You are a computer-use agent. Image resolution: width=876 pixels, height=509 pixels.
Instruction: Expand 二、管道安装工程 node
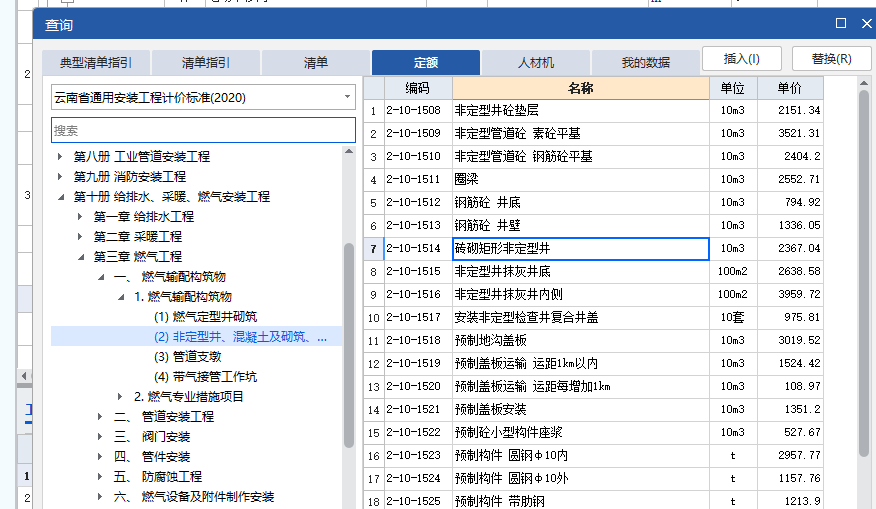point(100,417)
